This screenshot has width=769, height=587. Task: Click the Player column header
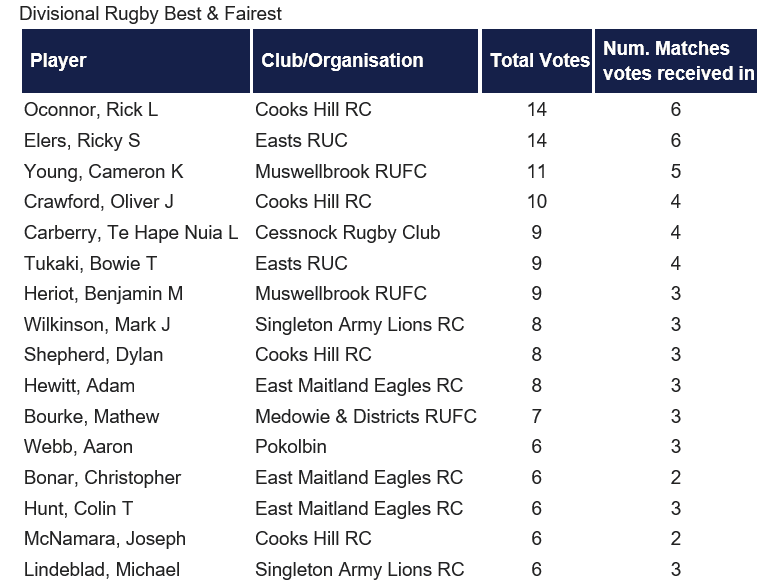(x=136, y=61)
